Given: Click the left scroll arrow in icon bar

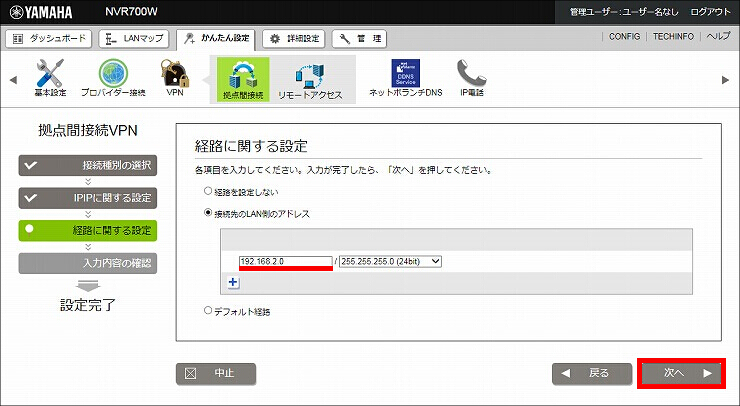Looking at the screenshot, I should [x=13, y=80].
